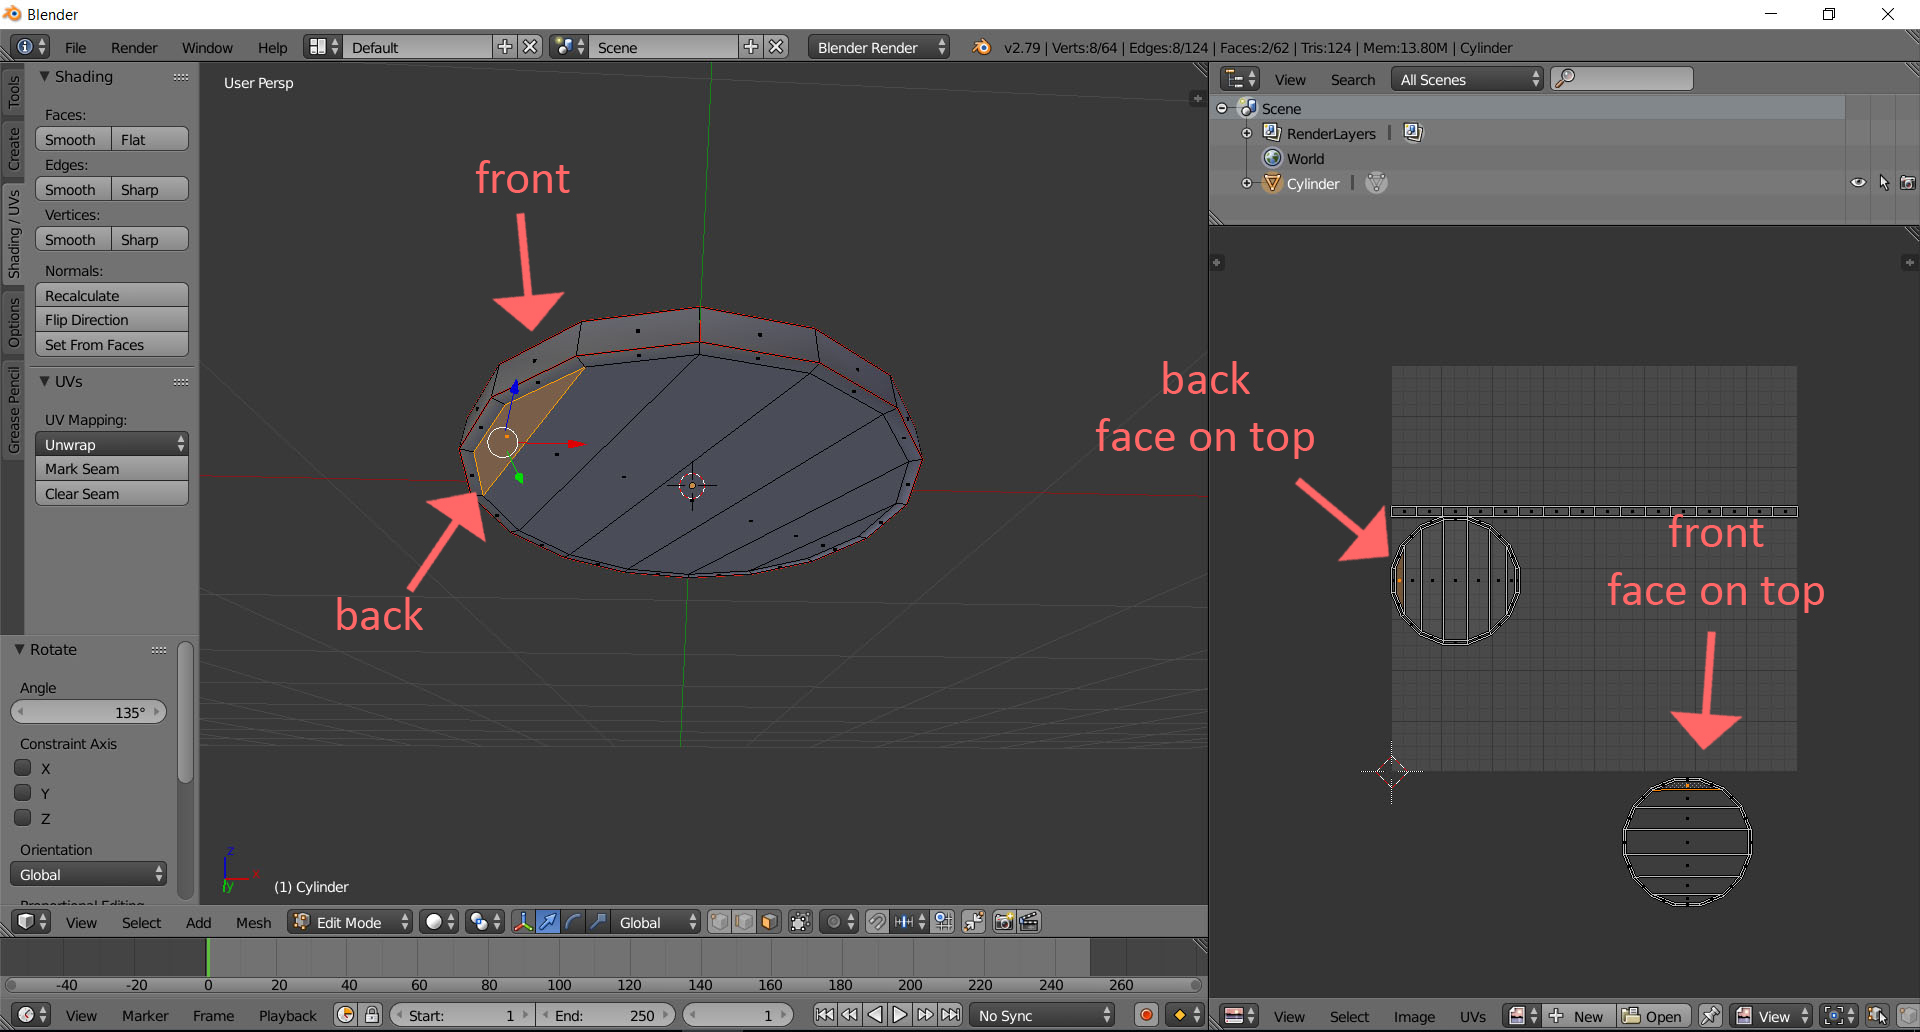Viewport: 1920px width, 1032px height.
Task: Click the timeline Start frame 1 field
Action: pyautogui.click(x=461, y=1015)
